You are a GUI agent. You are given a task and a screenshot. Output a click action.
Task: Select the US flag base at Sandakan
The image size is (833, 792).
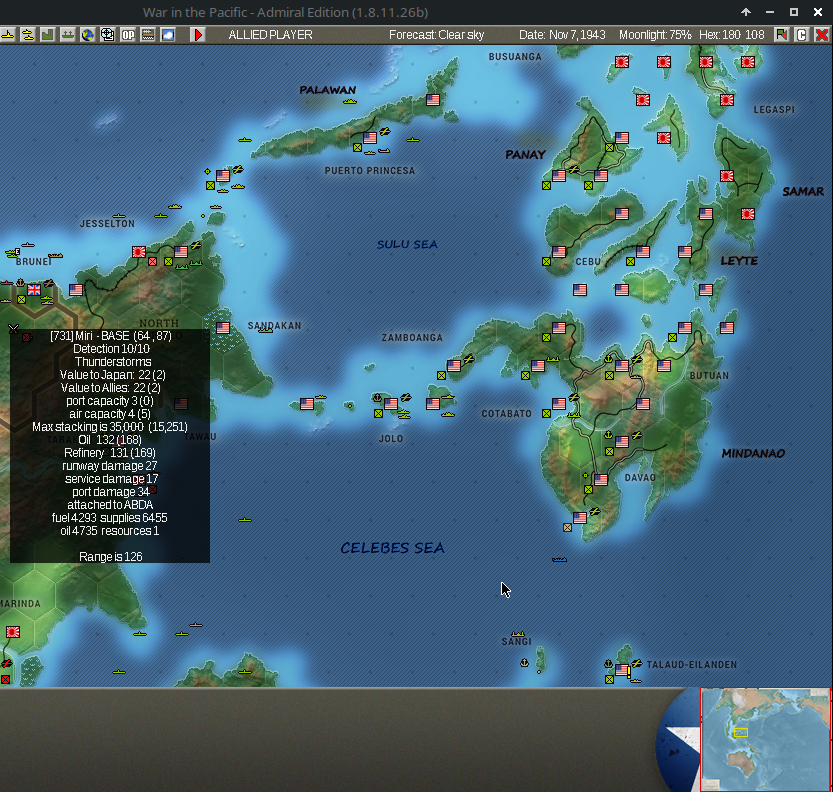pos(223,328)
